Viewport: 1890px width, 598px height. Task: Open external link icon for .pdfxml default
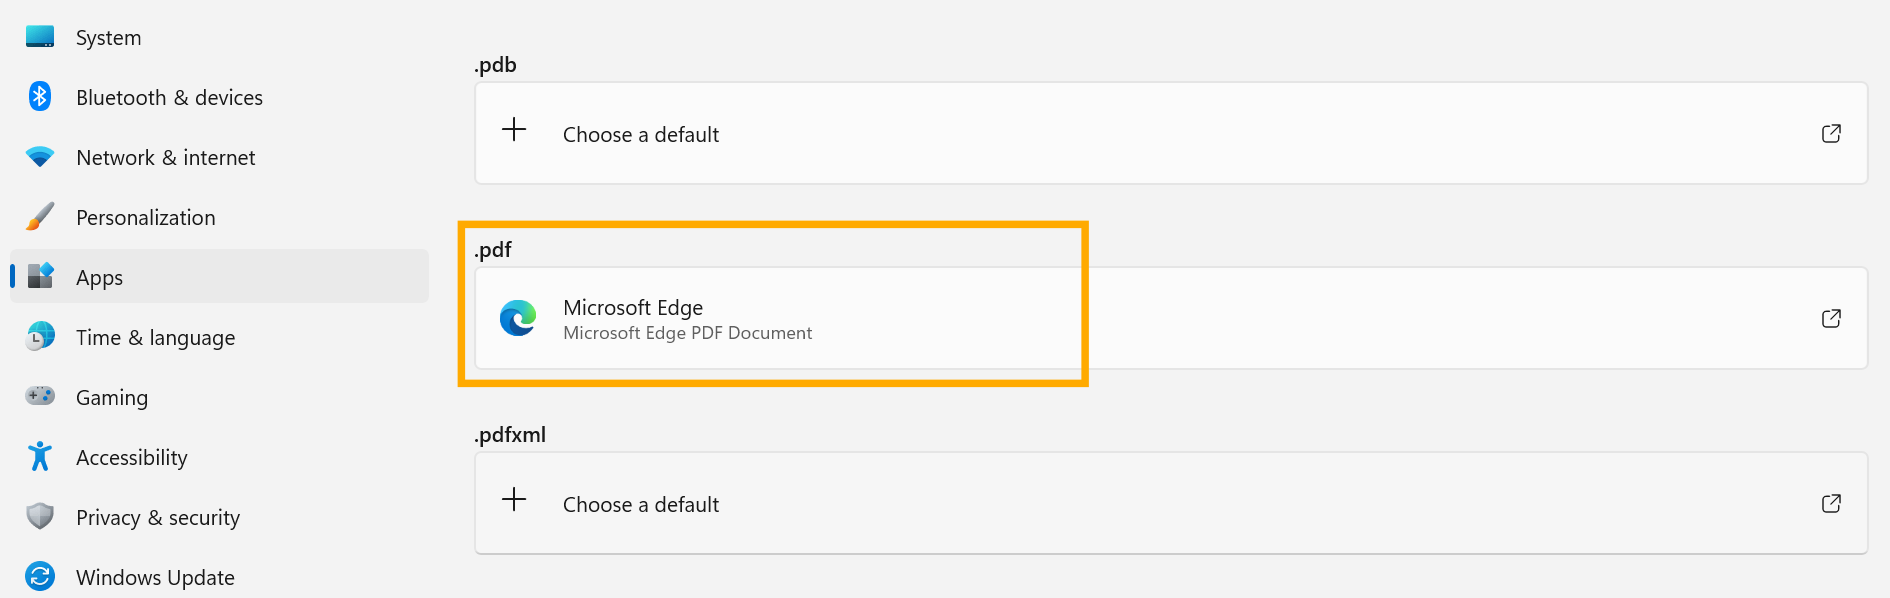(x=1831, y=503)
